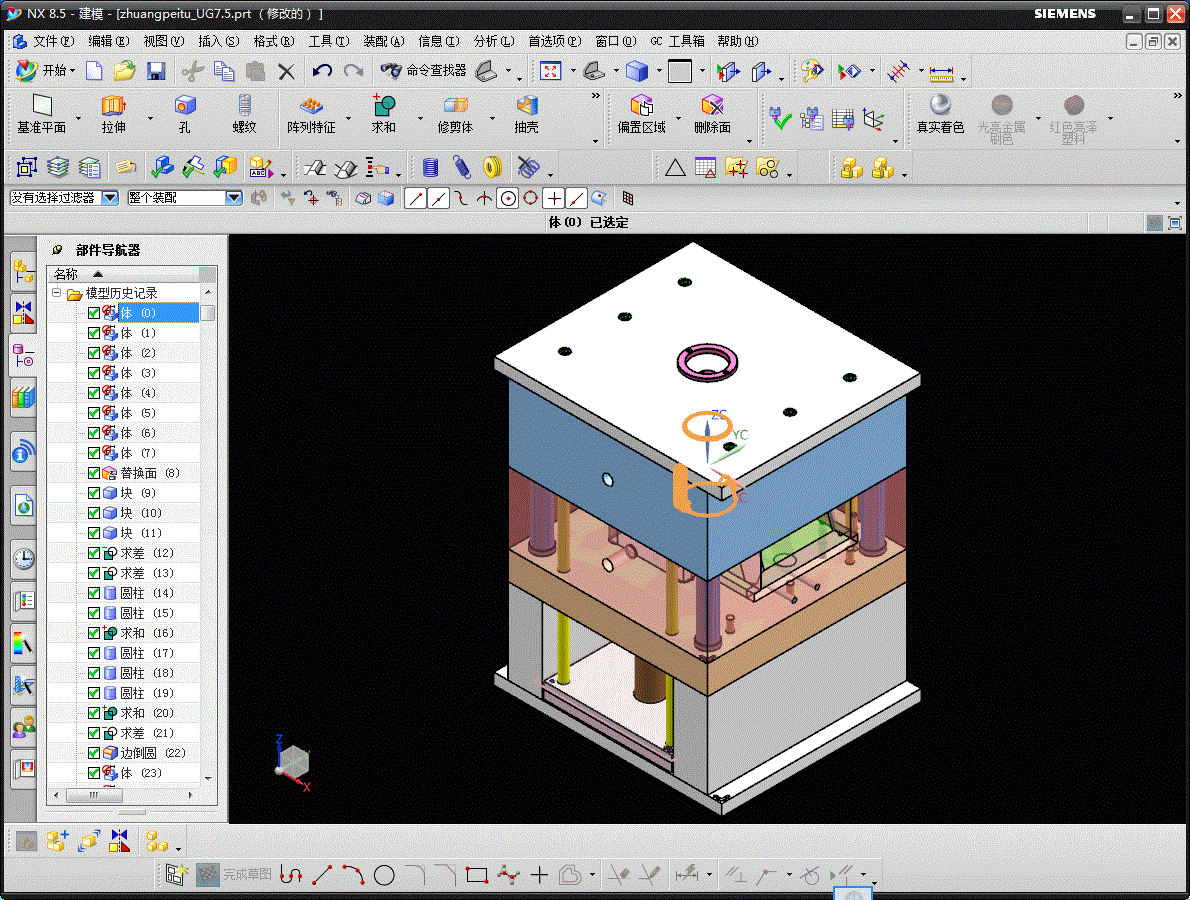Select the Hole (孔) feature tool
Image resolution: width=1190 pixels, height=900 pixels.
184,106
